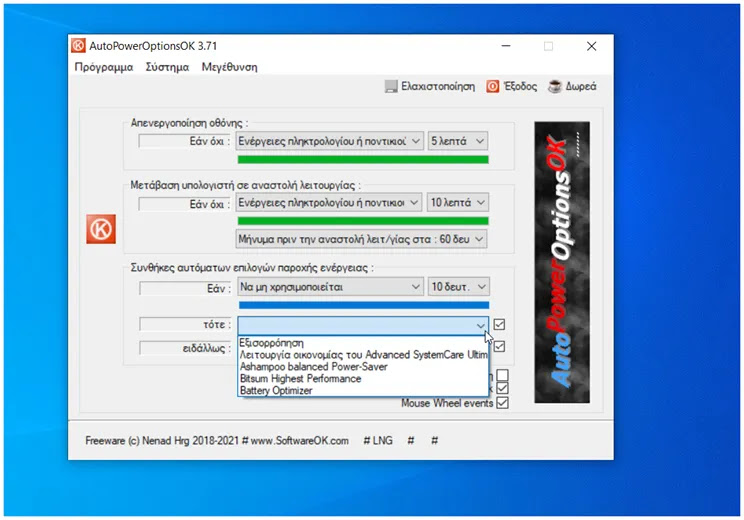Screen dimensions: 744x520
Task: Toggle the checkbox beside the τότε dropdown
Action: coord(499,325)
